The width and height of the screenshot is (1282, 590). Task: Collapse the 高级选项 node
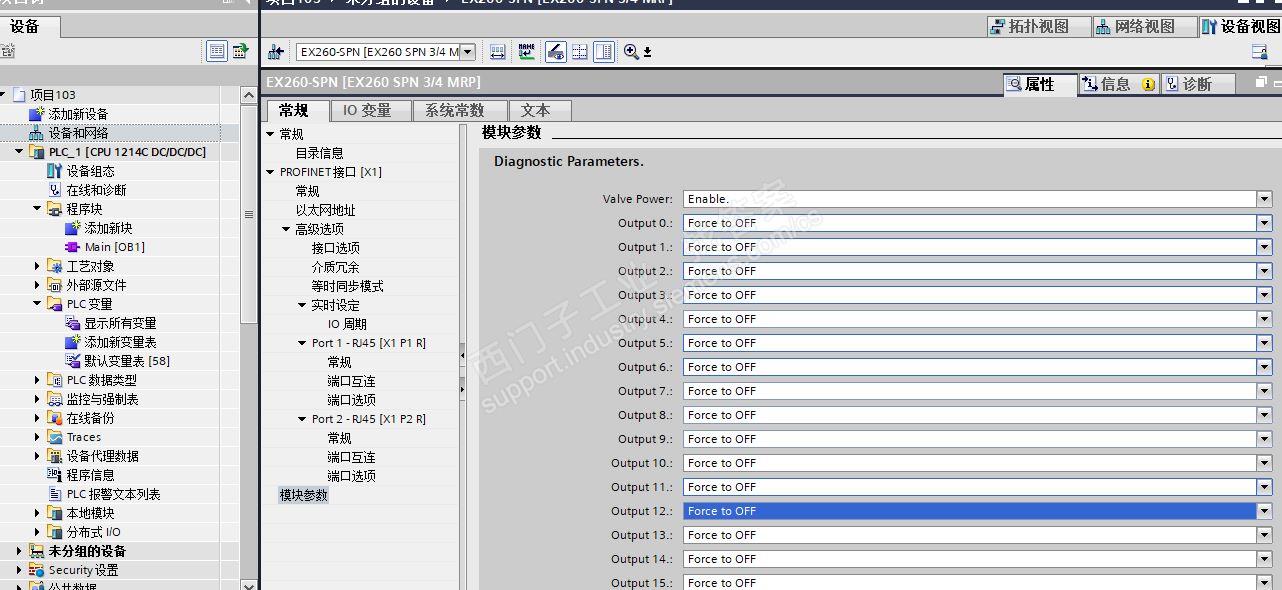[286, 229]
